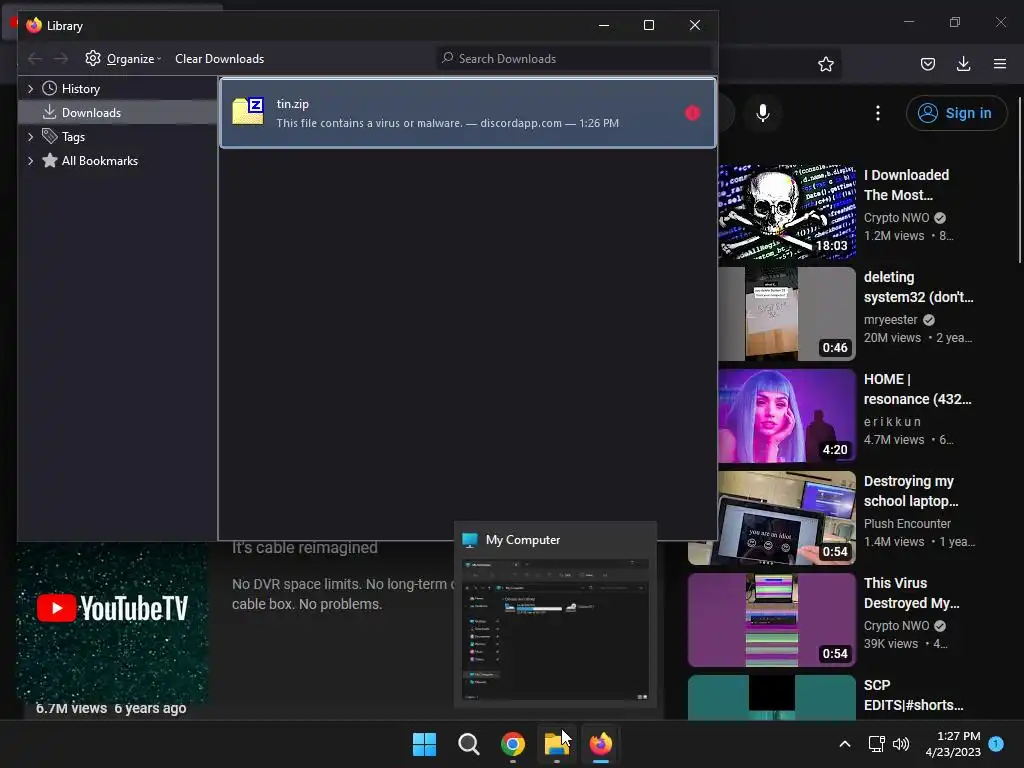The height and width of the screenshot is (768, 1024).
Task: Click Firefox taskbar icon
Action: point(601,744)
